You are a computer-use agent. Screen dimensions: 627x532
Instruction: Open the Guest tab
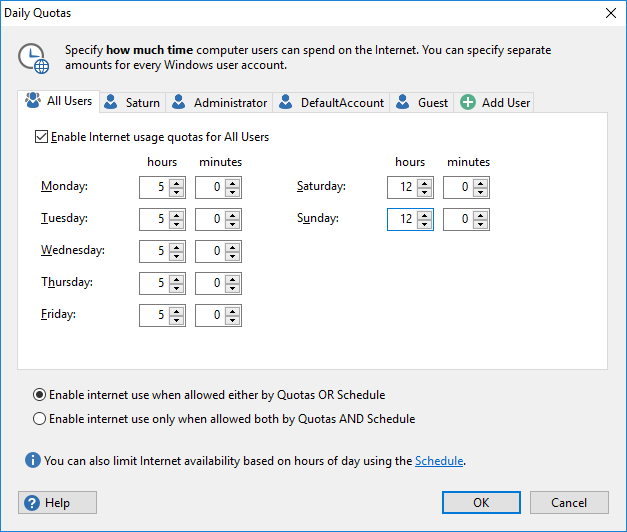[x=432, y=103]
